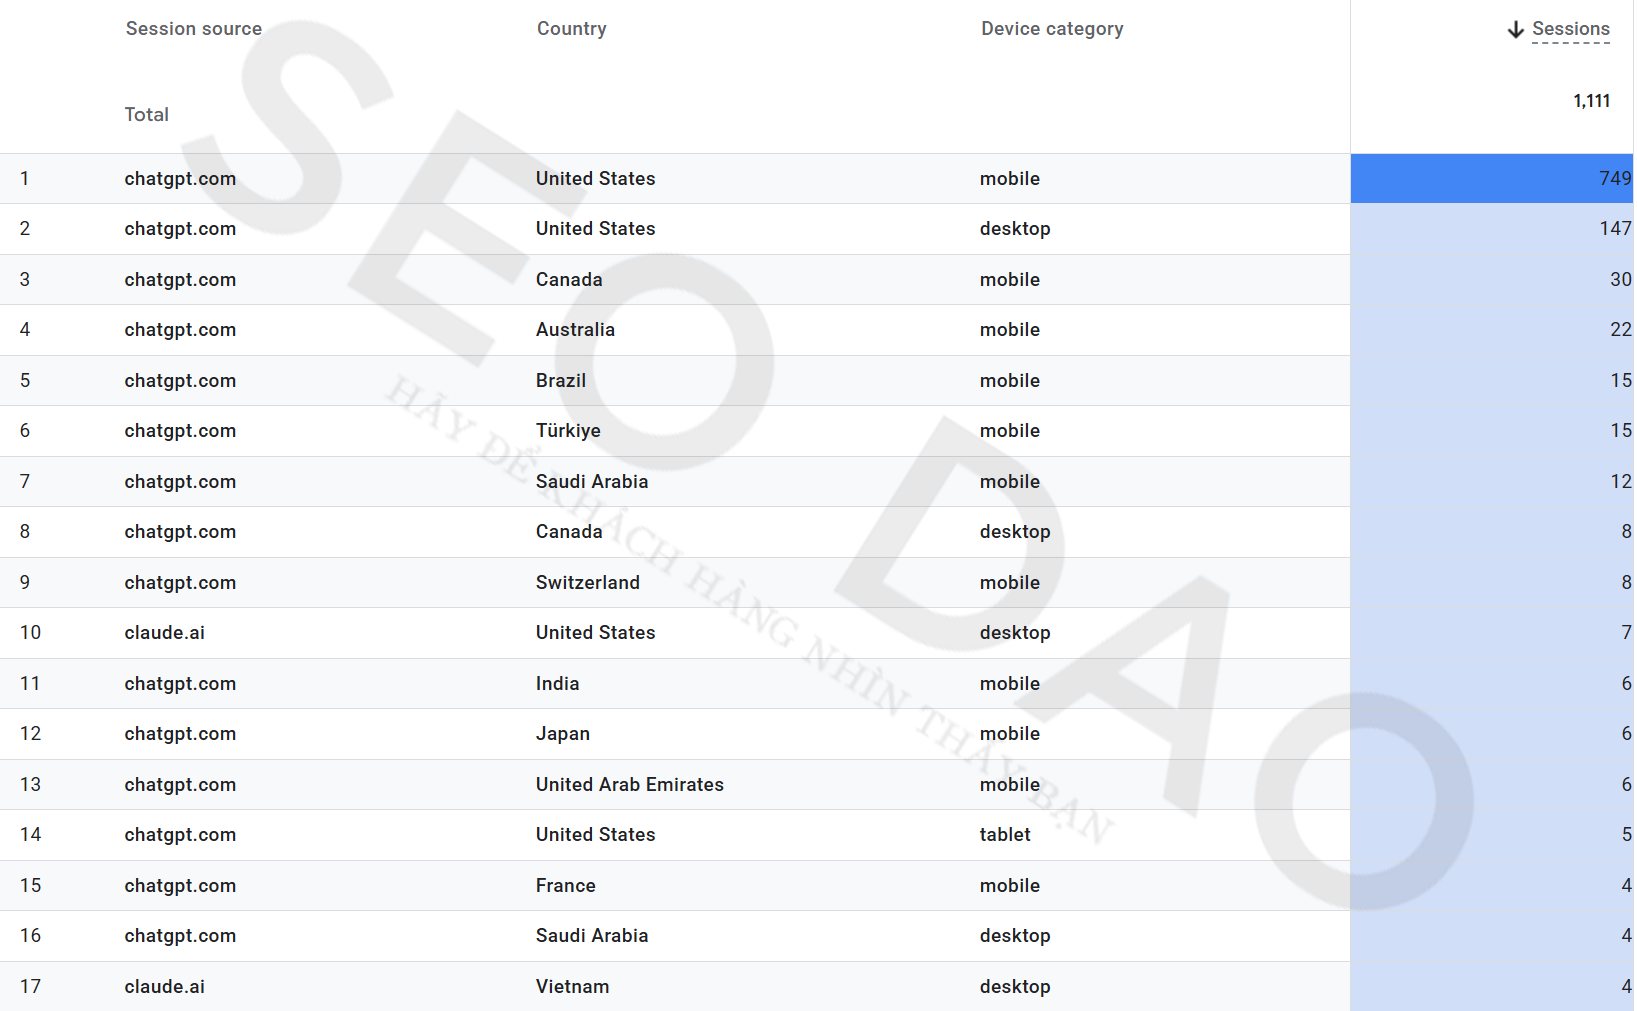Click United States in row 14
Viewport: 1637px width, 1011px height.
tap(595, 835)
